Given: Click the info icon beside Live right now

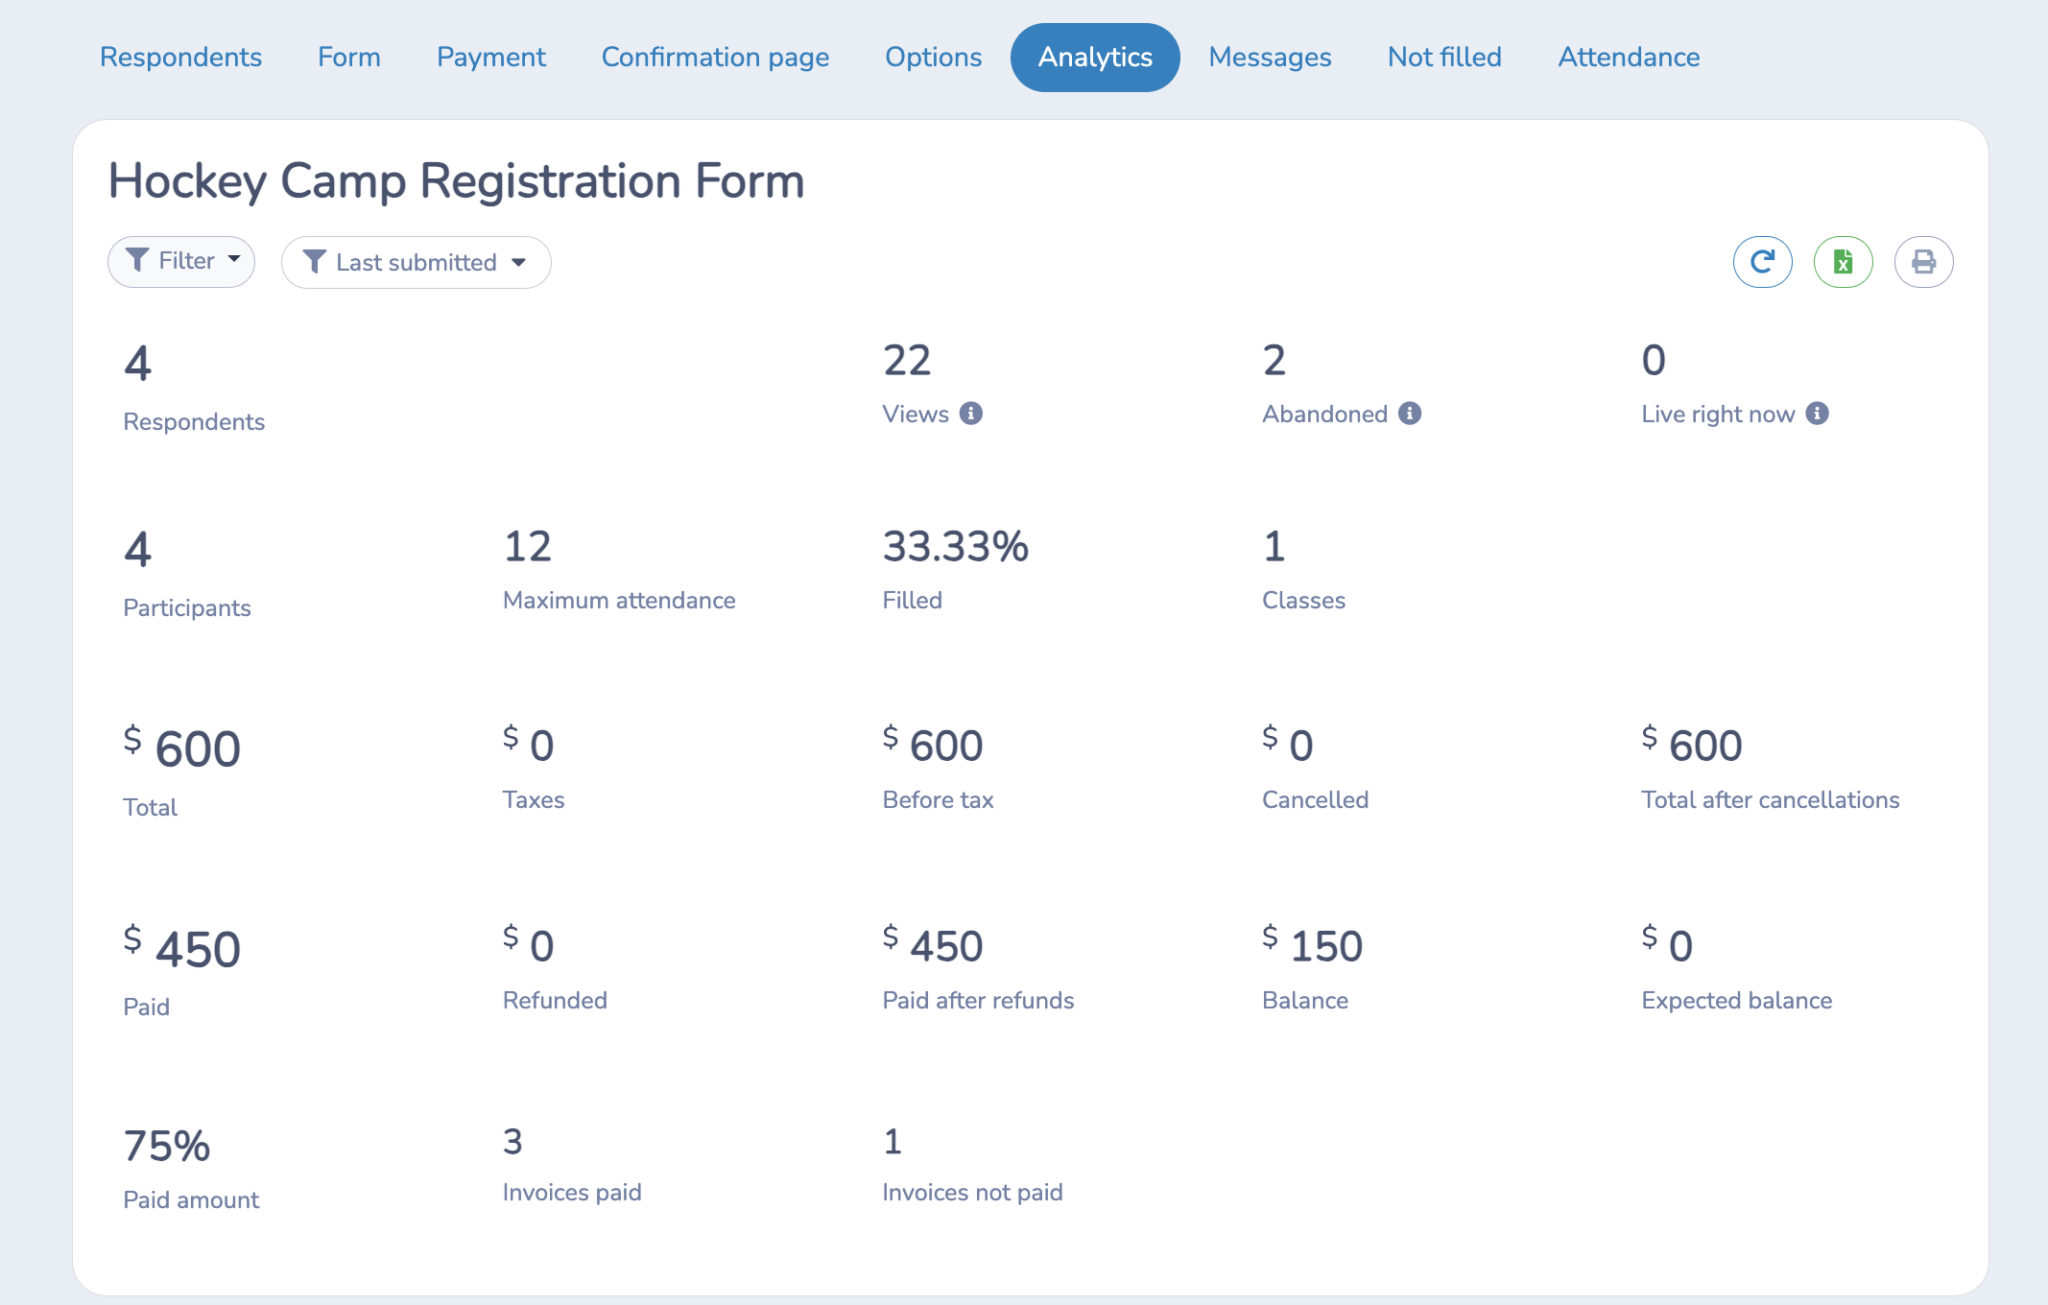Looking at the screenshot, I should click(1818, 413).
